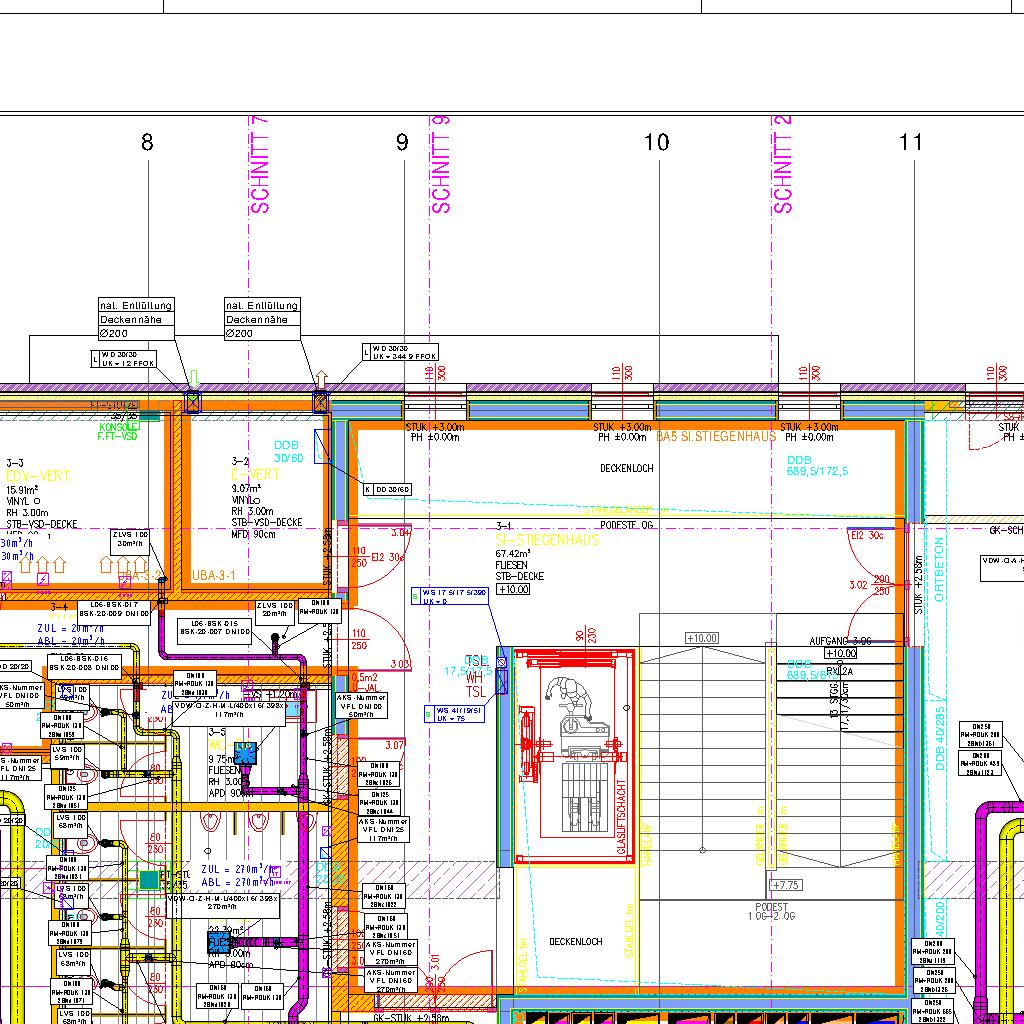Click the +7.75 elevation marker

(786, 885)
